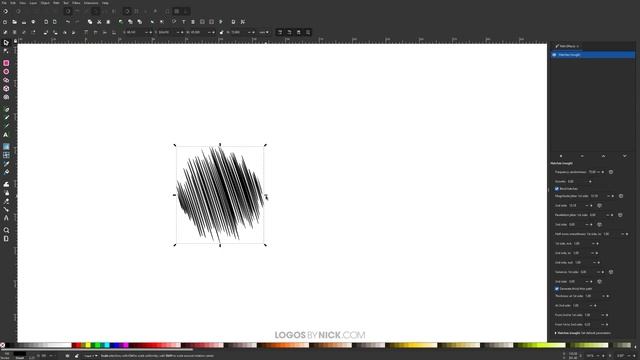Viewport: 640px width, 360px height.
Task: Select the Rectangle tool
Action: click(6, 63)
